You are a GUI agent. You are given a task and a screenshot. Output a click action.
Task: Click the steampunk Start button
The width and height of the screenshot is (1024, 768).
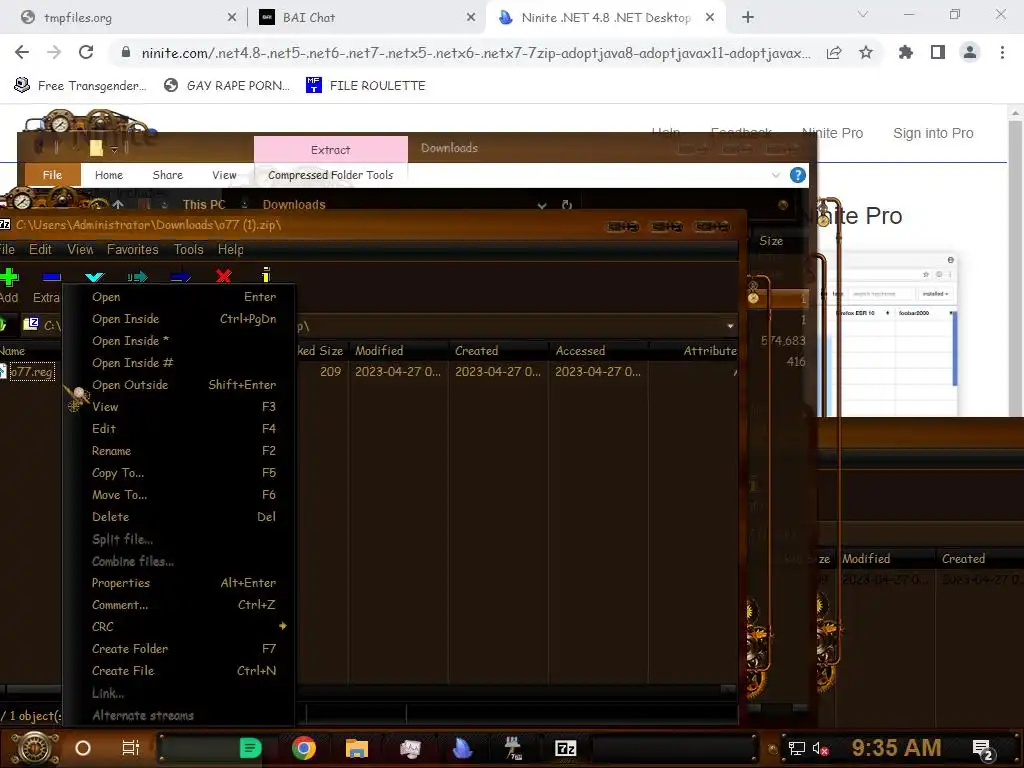point(33,748)
